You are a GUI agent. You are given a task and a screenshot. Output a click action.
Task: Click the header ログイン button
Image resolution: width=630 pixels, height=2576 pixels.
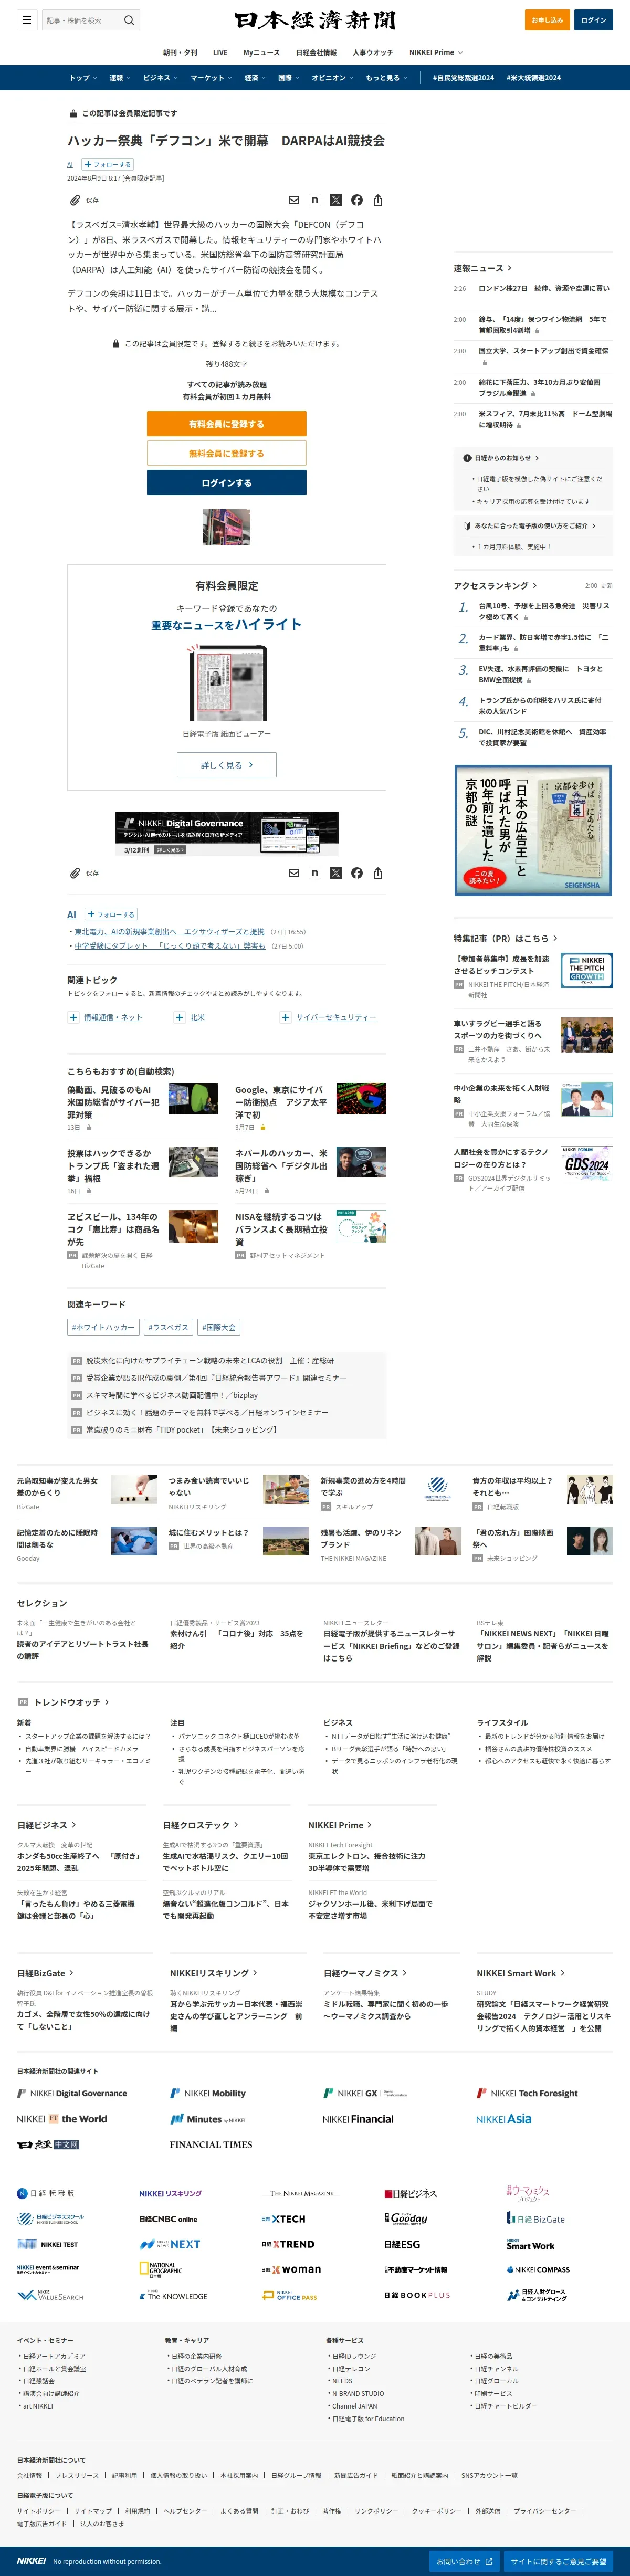(x=594, y=20)
